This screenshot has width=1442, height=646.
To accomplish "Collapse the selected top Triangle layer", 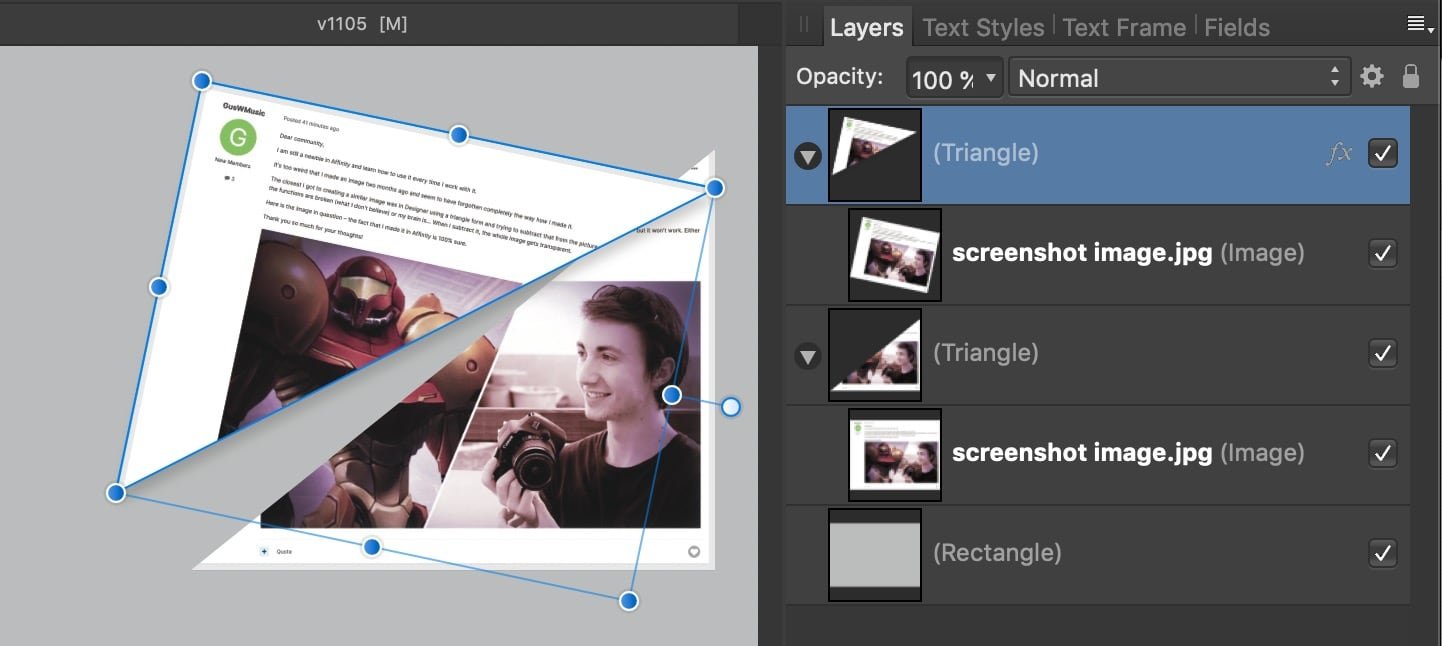I will point(807,156).
